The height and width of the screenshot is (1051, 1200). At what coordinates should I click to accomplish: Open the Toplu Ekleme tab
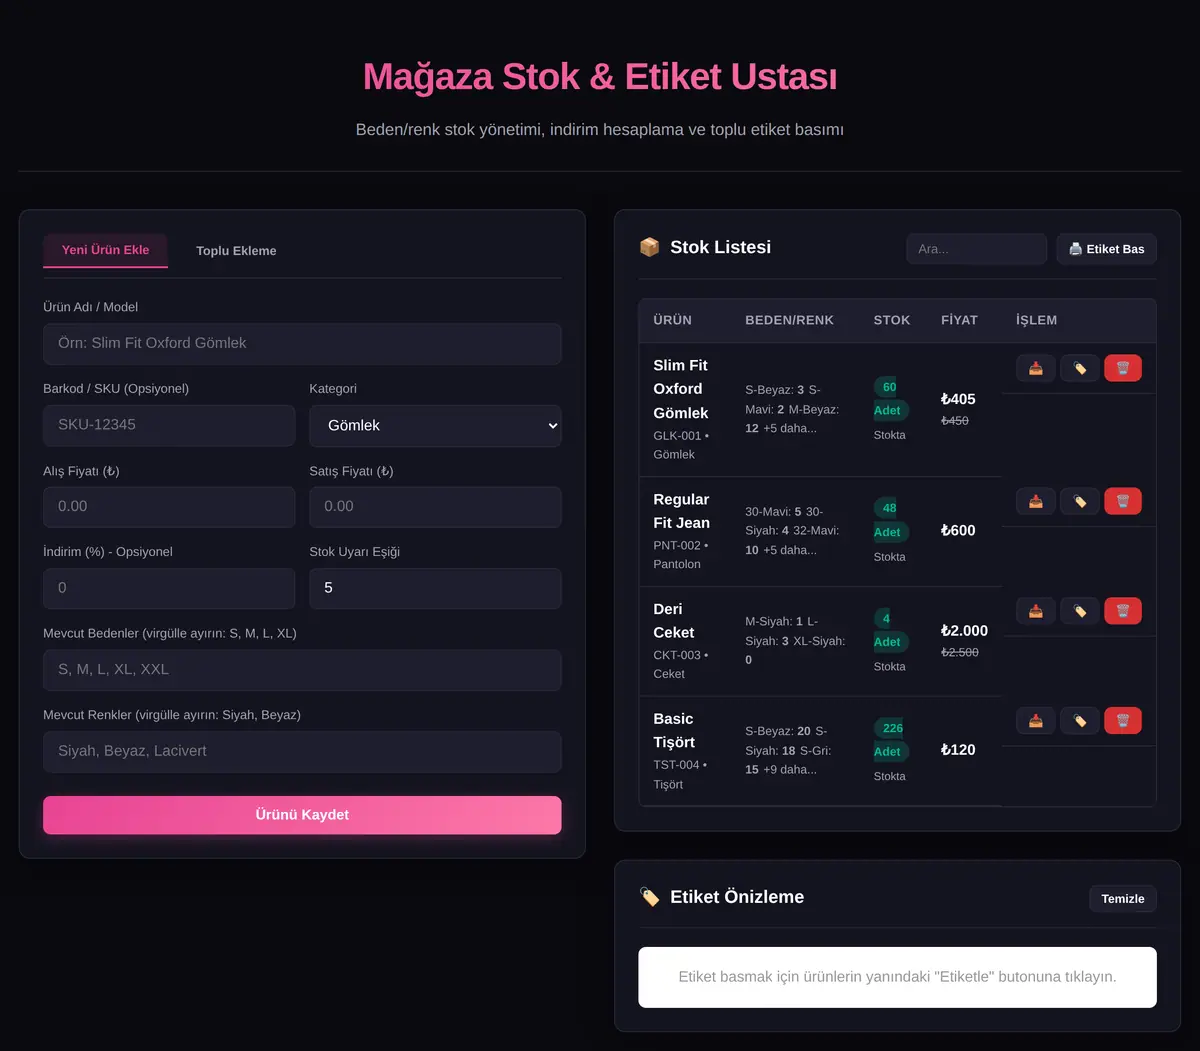236,251
